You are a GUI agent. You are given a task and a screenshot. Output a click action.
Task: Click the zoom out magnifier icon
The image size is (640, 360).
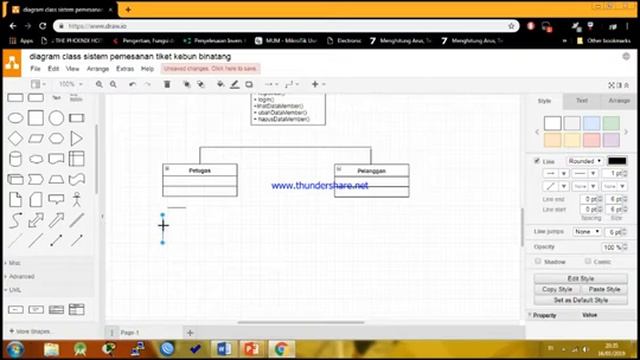tap(113, 84)
